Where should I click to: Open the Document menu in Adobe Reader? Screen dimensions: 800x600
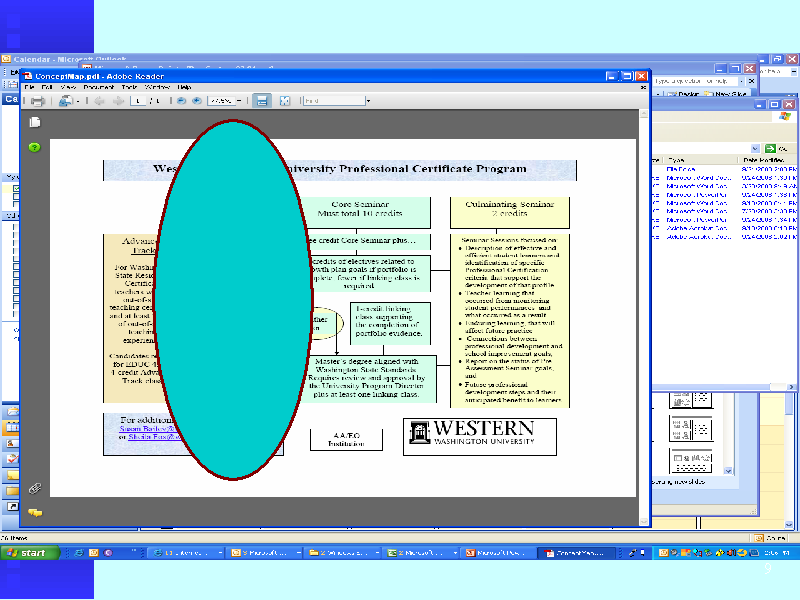click(x=98, y=87)
